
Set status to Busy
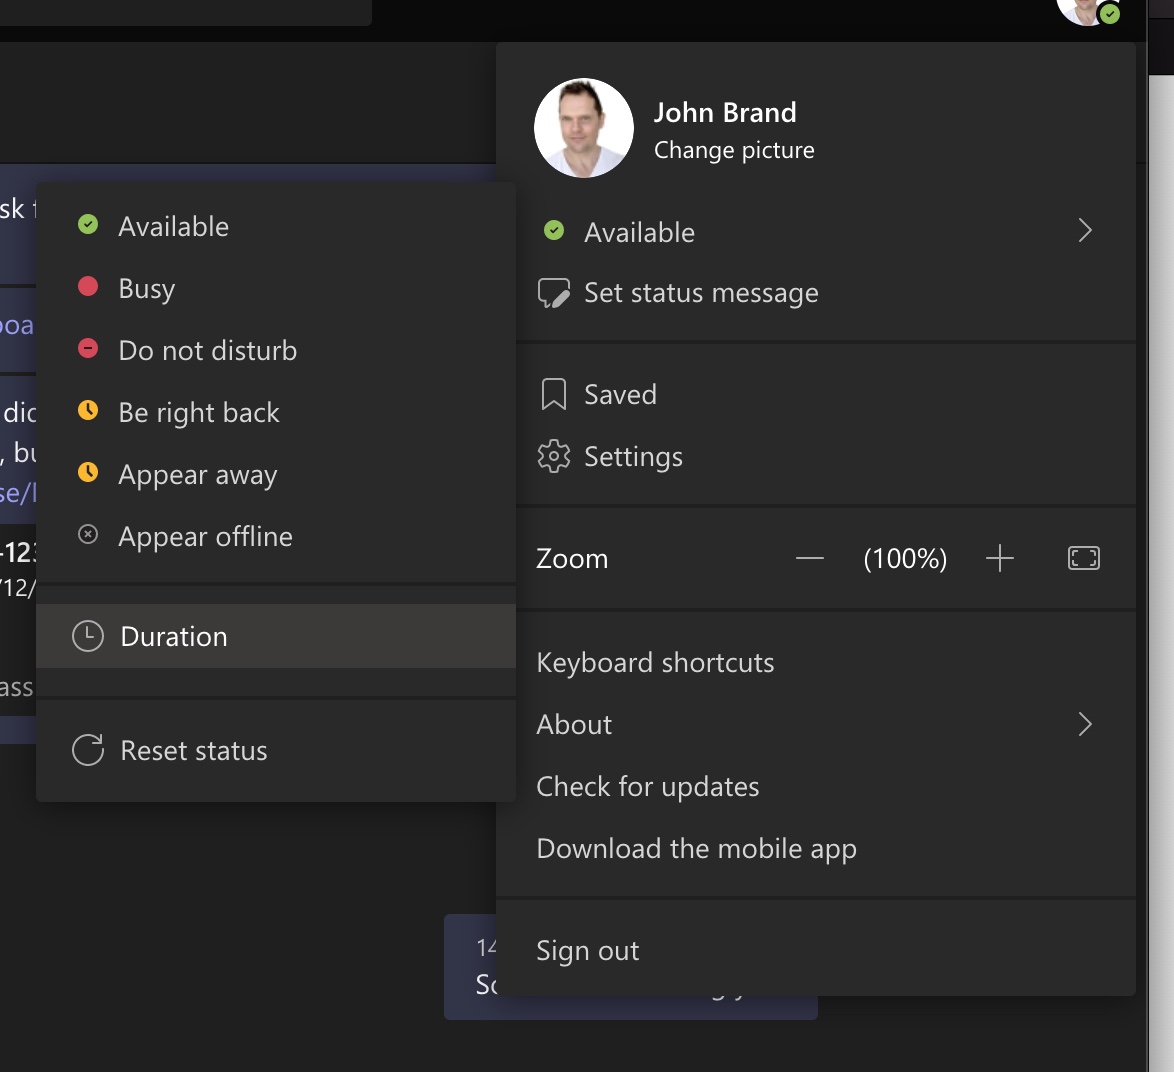coord(276,288)
